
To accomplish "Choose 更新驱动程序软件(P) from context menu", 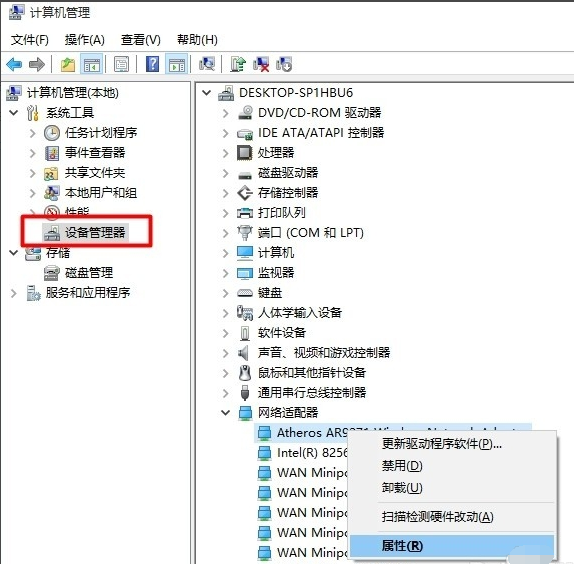I will point(452,444).
